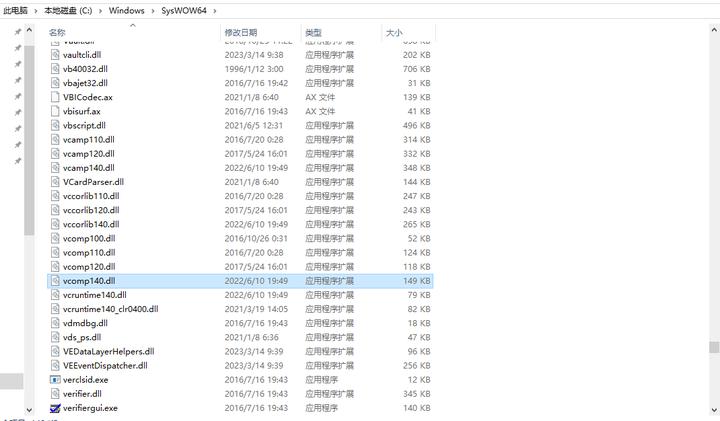Click the date 2021/6/5 12:31
720x421 pixels.
tap(253, 125)
